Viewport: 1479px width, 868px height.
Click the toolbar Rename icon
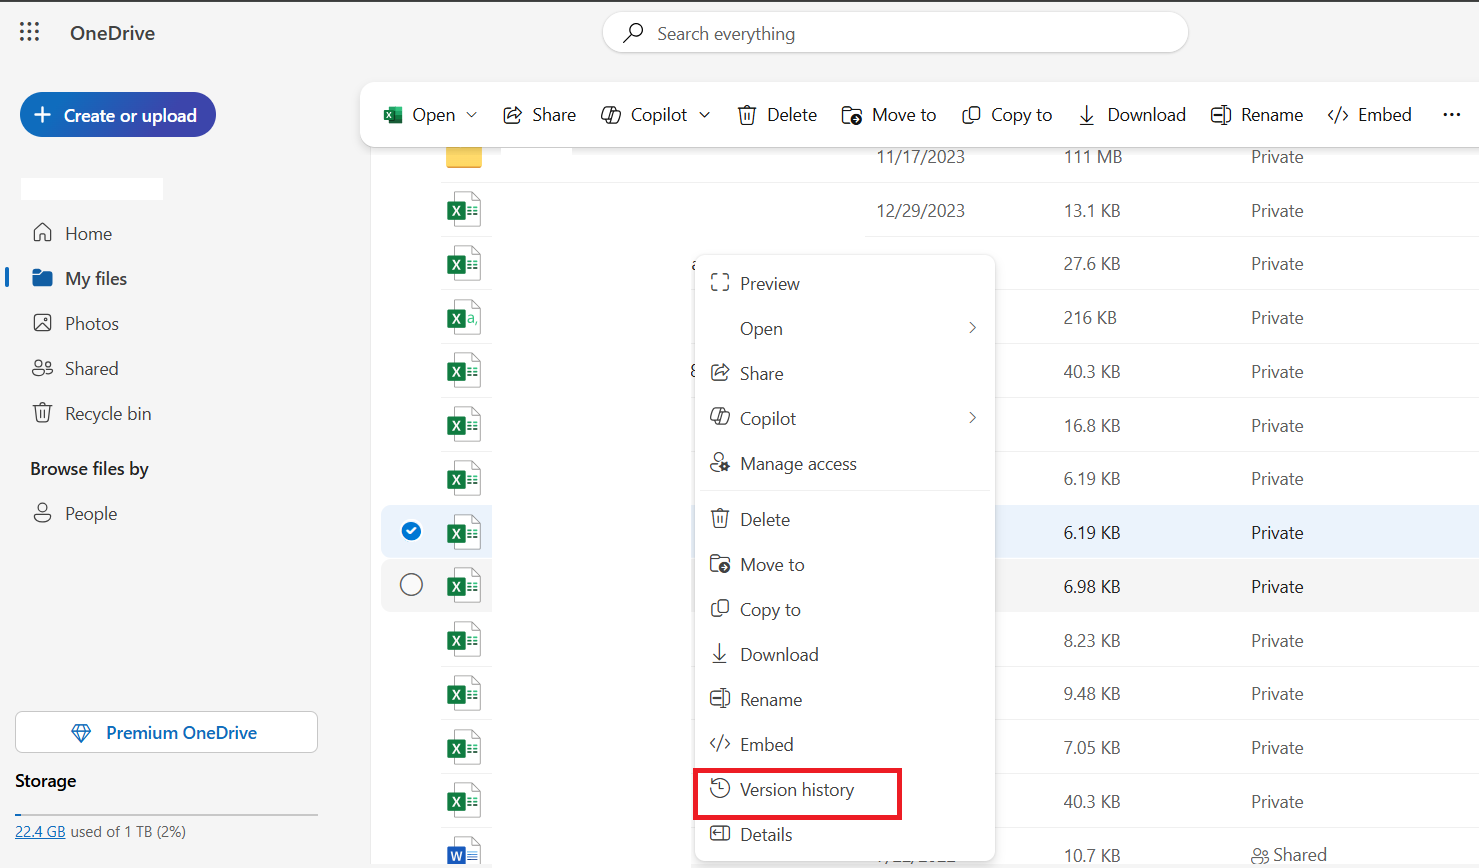click(1220, 115)
